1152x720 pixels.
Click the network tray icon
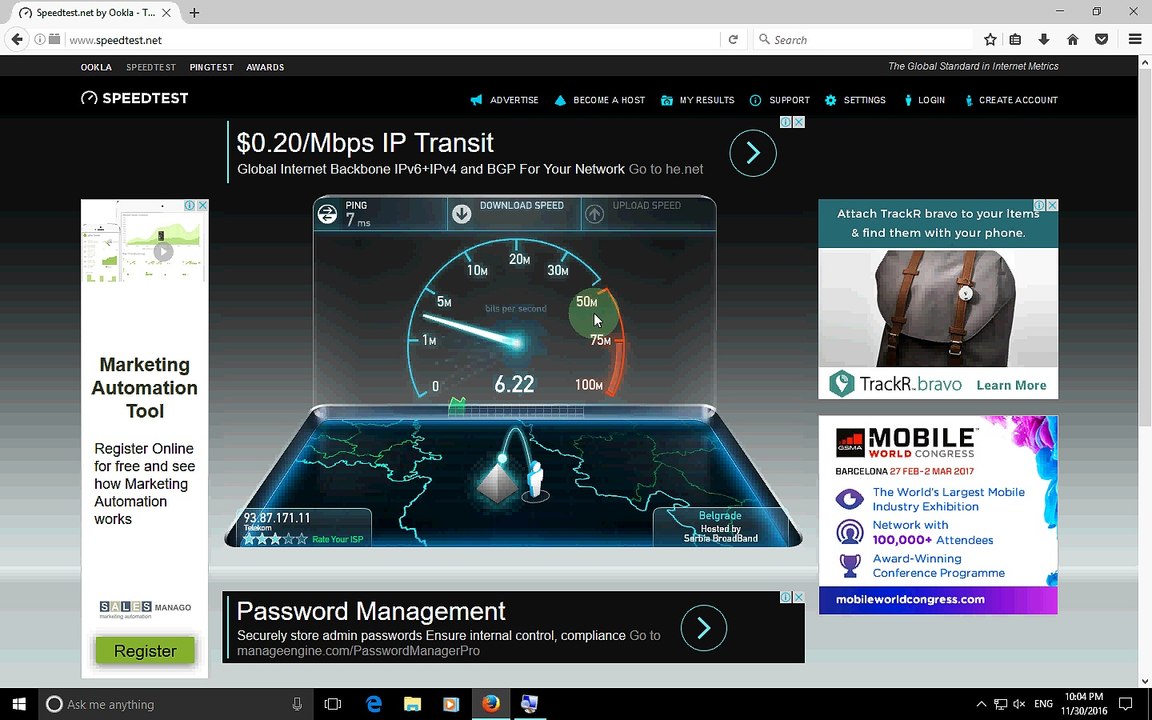point(1000,704)
